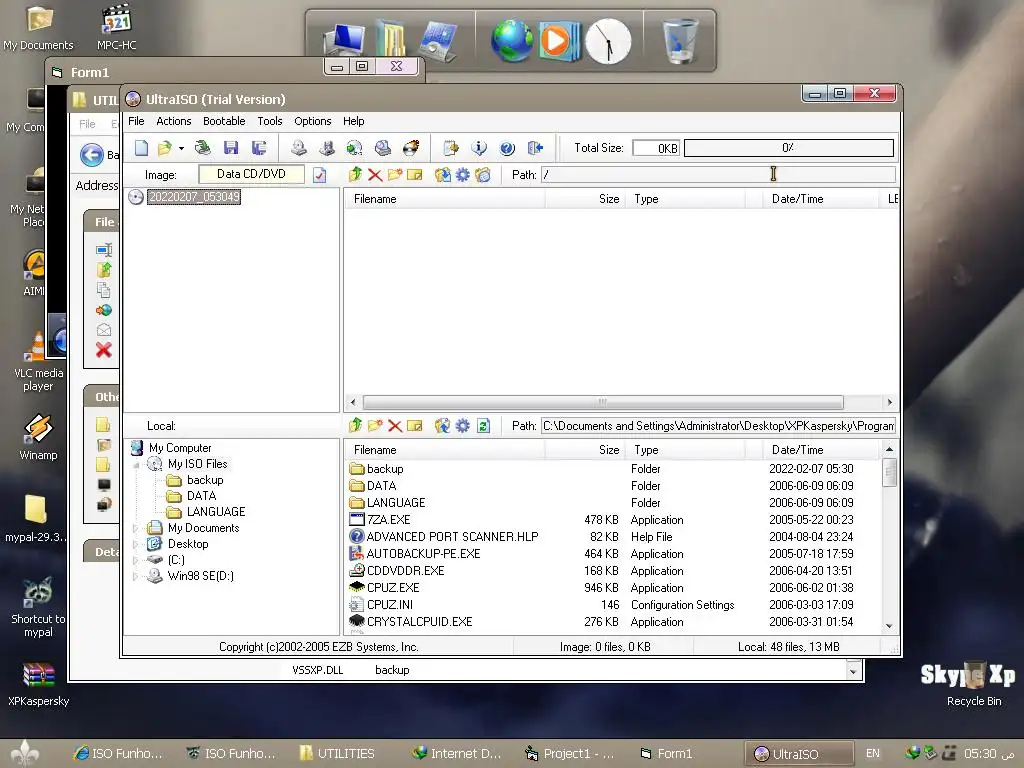Viewport: 1024px width, 768px height.
Task: Click the blue Help question mark icon
Action: (507, 148)
